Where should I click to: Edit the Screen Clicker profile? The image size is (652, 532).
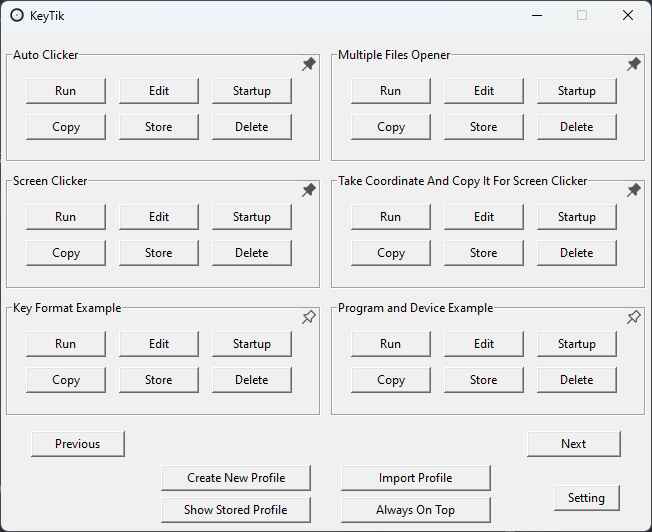[159, 217]
